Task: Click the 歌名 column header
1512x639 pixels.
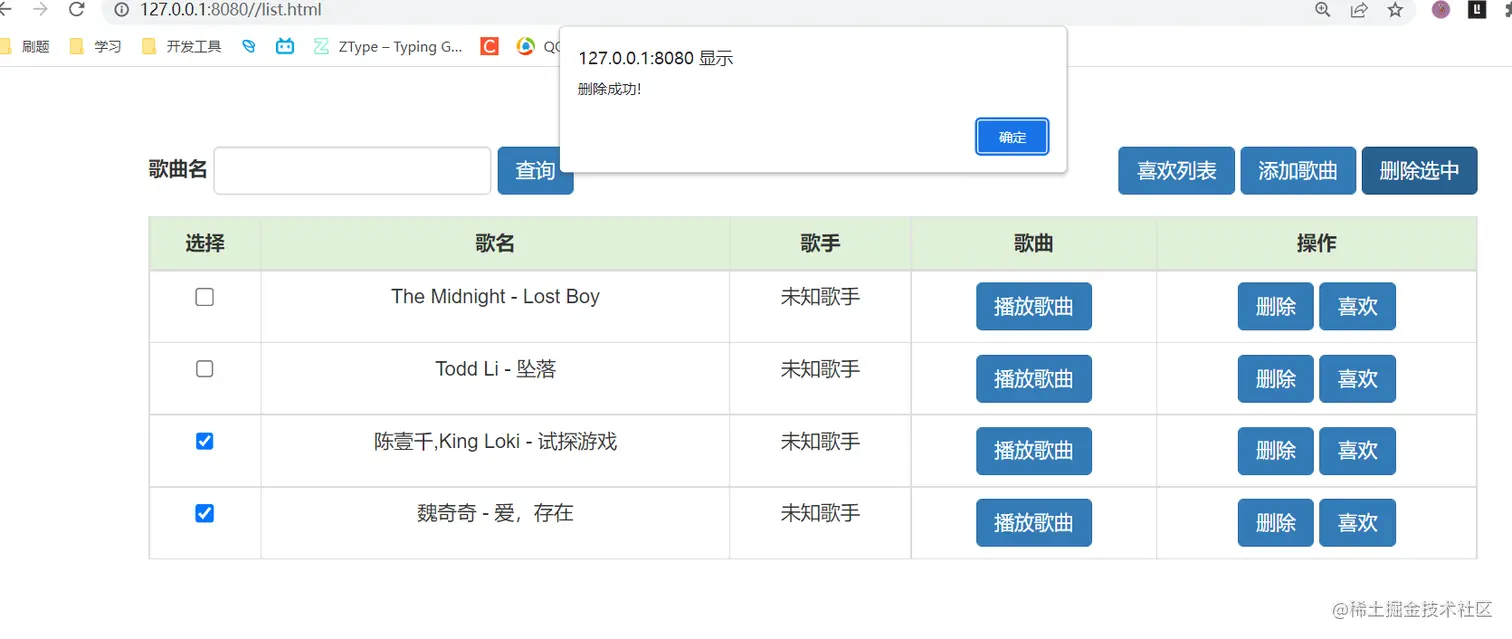Action: (x=495, y=243)
